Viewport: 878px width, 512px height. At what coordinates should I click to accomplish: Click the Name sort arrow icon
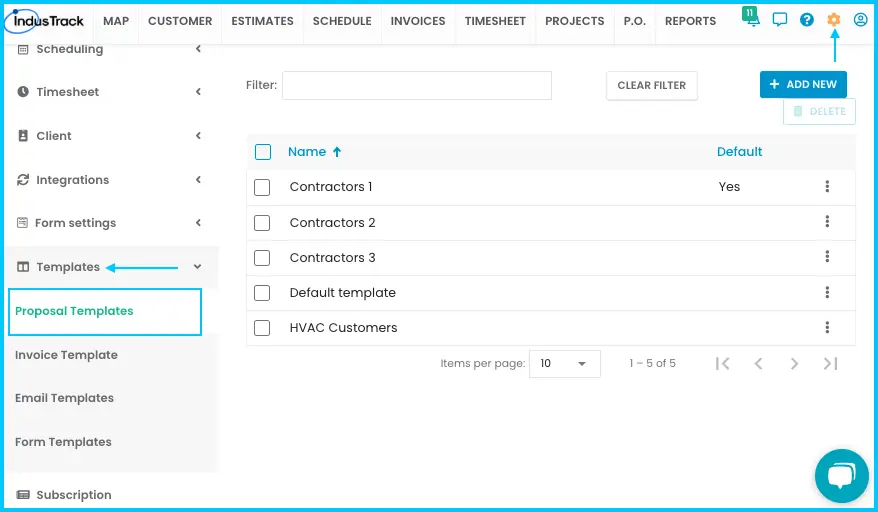(x=337, y=152)
